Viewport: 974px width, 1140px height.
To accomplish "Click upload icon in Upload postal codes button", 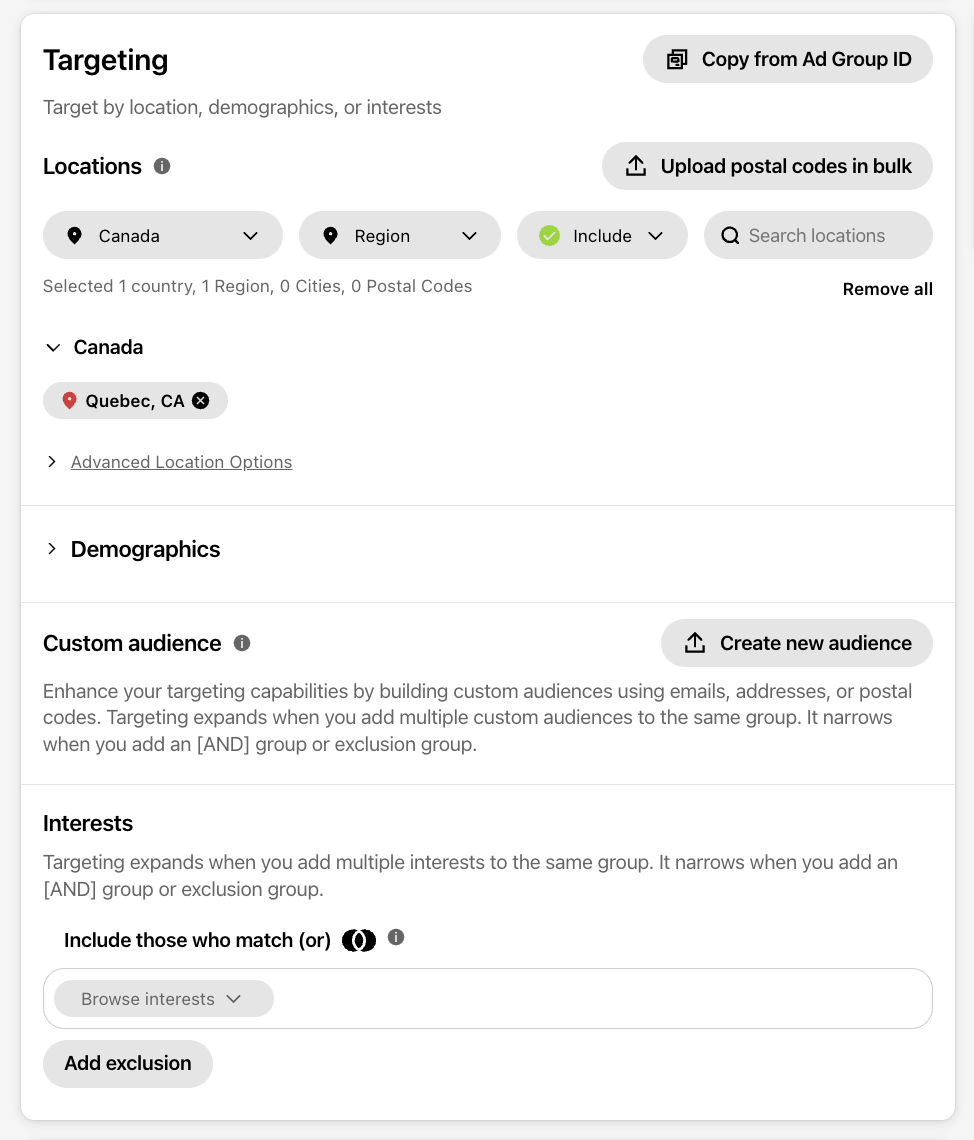I will [x=636, y=166].
